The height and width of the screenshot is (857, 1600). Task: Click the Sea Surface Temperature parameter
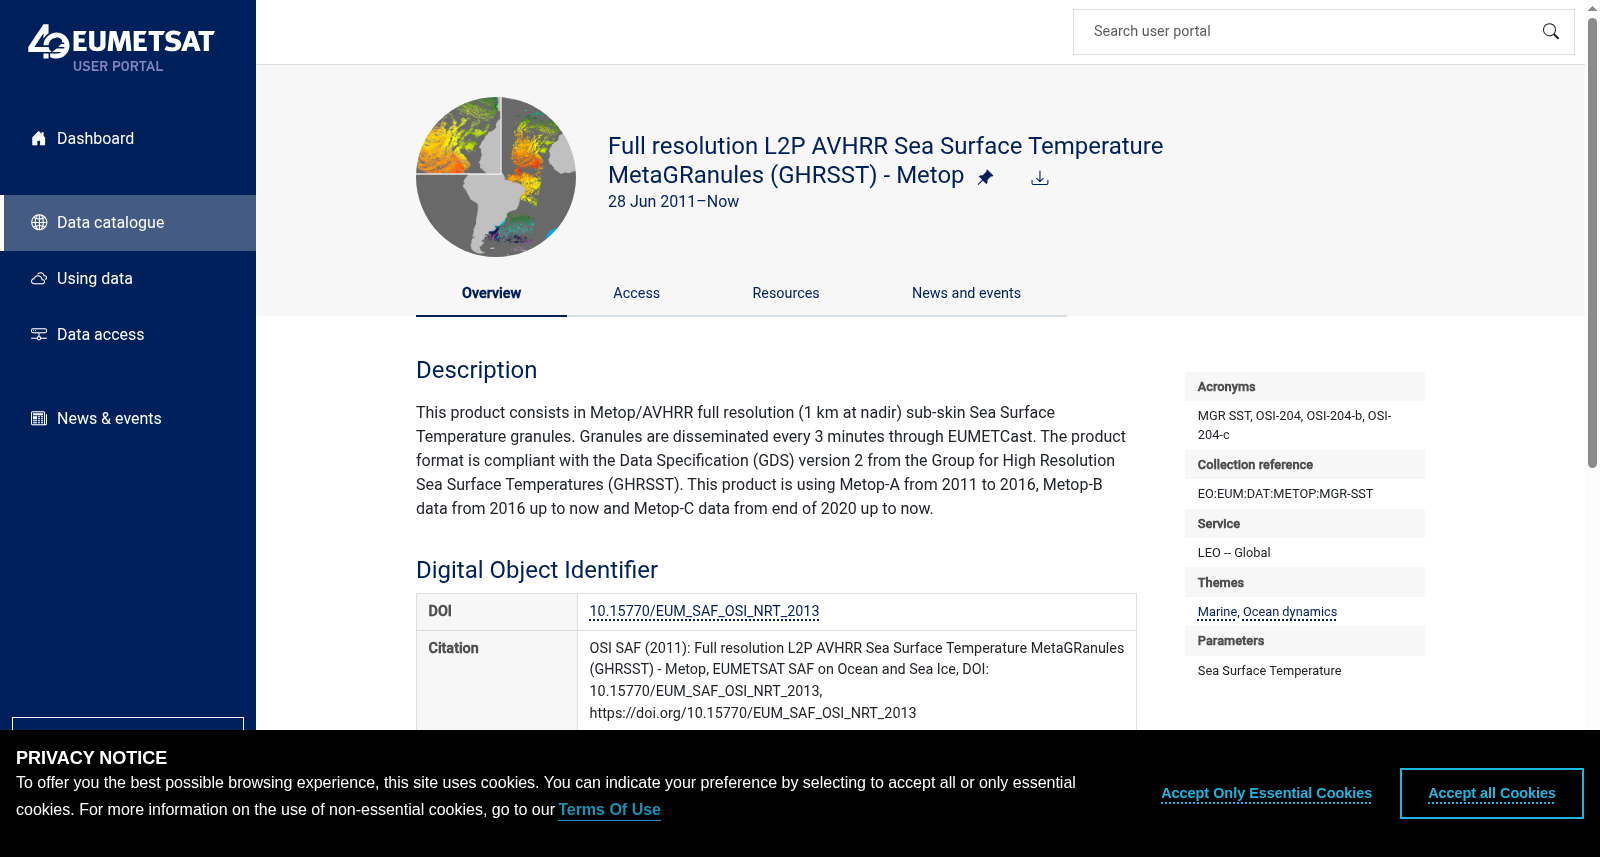pos(1269,671)
